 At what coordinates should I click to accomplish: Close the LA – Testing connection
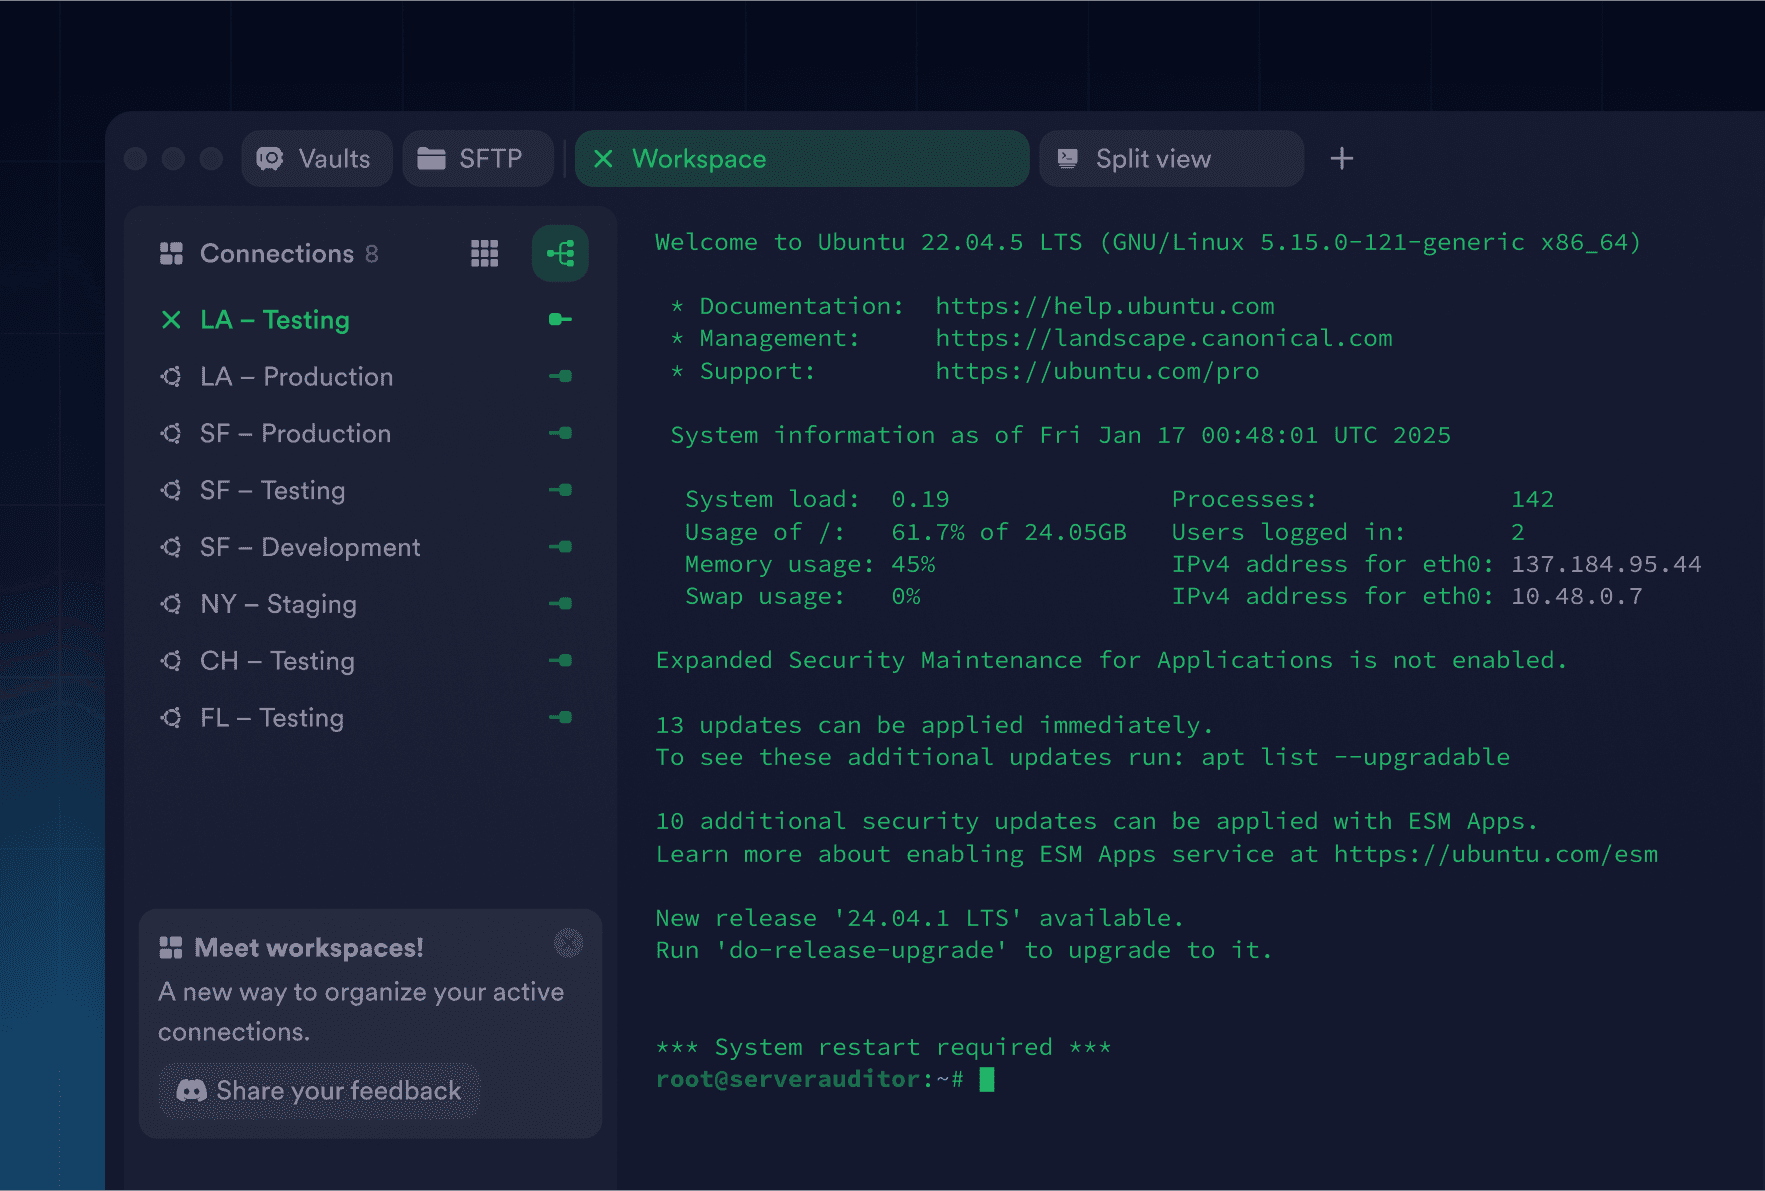[x=171, y=320]
